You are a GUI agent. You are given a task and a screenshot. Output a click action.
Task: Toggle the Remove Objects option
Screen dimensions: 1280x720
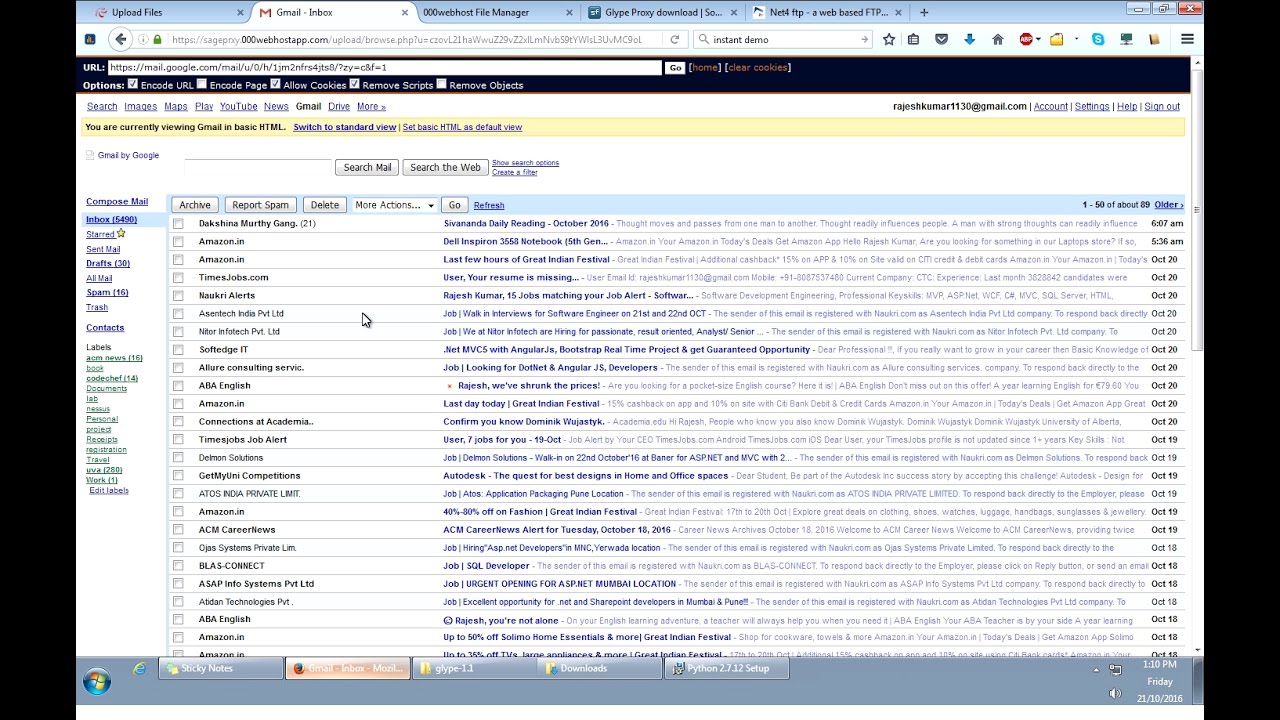tap(441, 84)
